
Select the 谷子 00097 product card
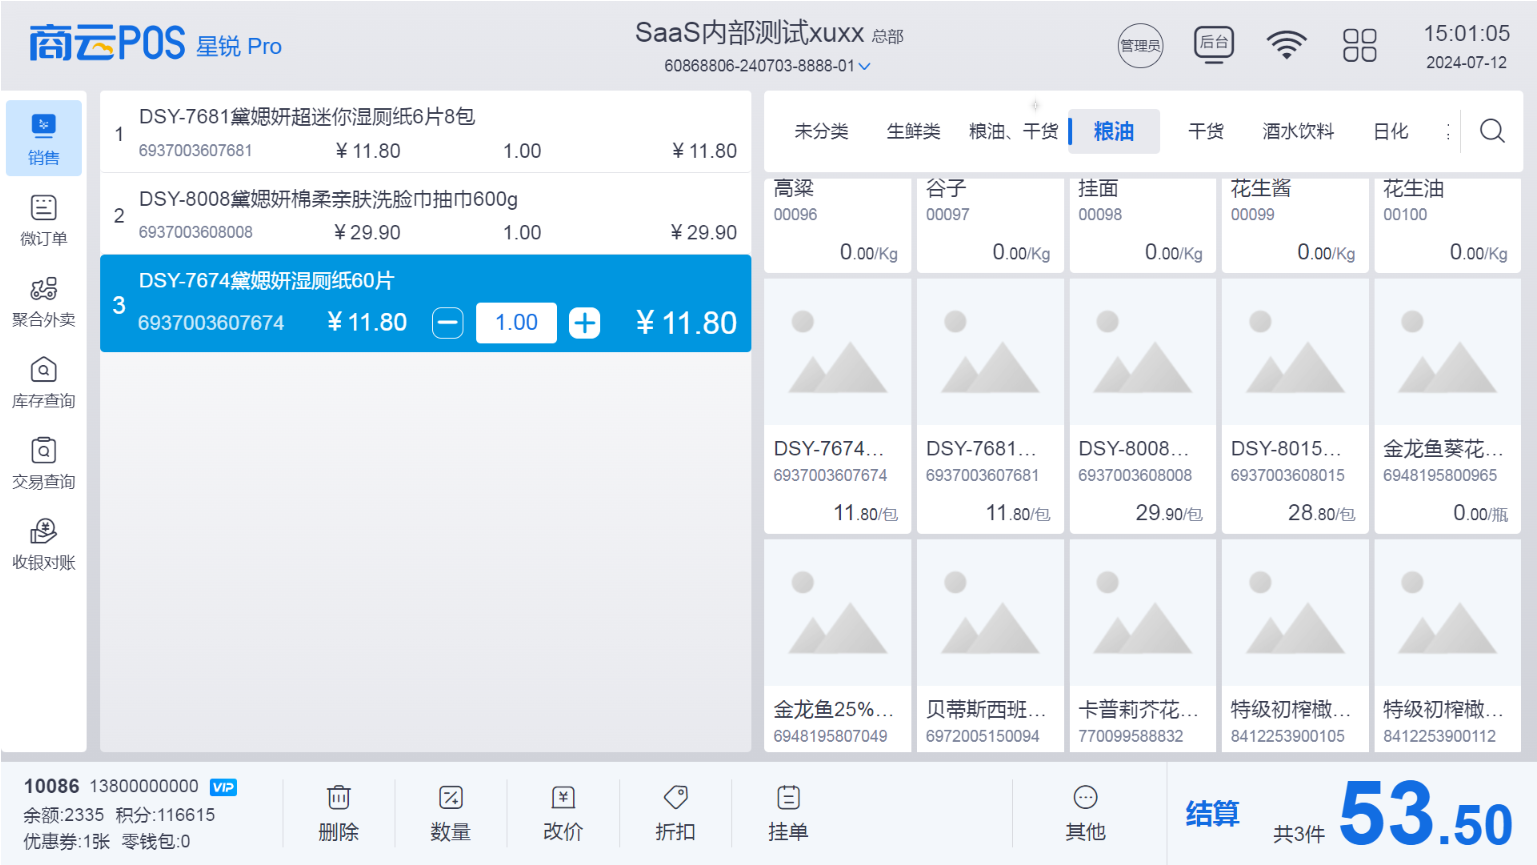(x=990, y=225)
